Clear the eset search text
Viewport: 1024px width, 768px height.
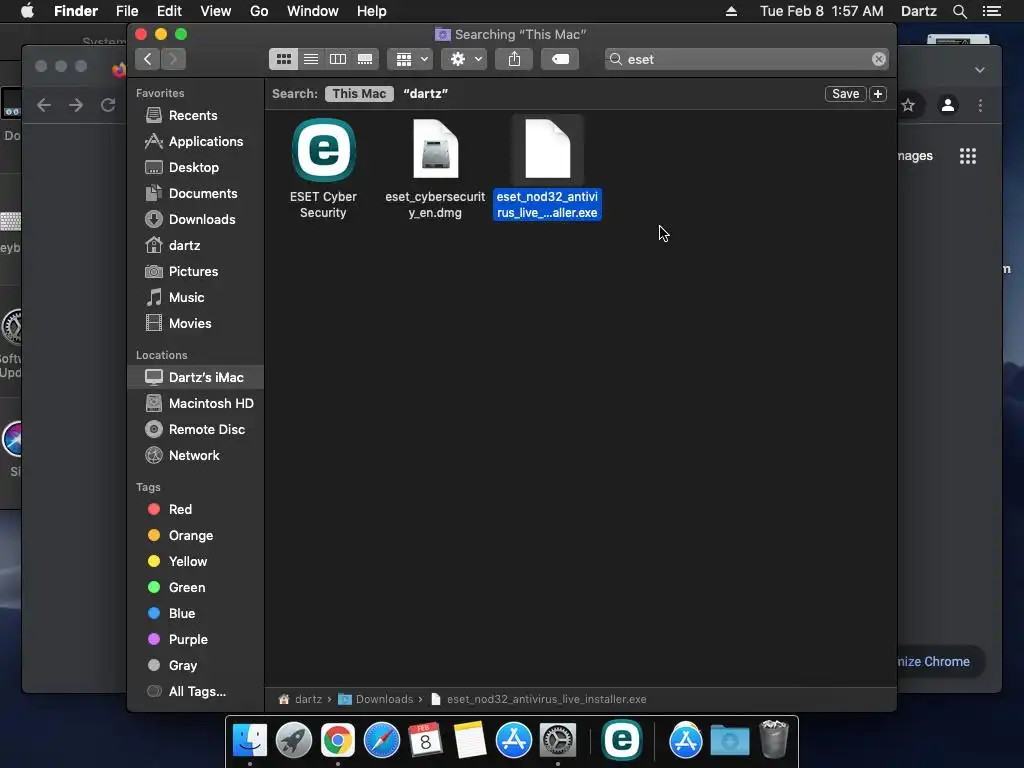pyautogui.click(x=879, y=59)
